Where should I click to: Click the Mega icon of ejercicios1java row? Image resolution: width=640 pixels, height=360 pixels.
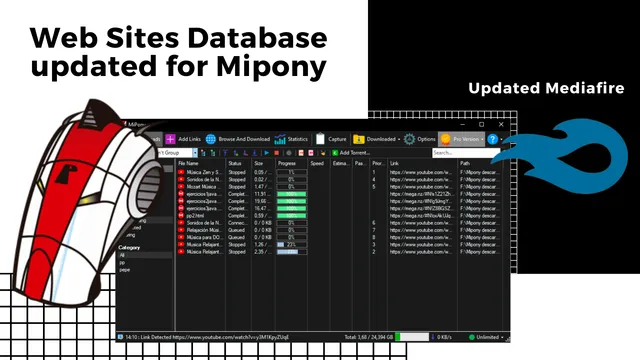181,194
